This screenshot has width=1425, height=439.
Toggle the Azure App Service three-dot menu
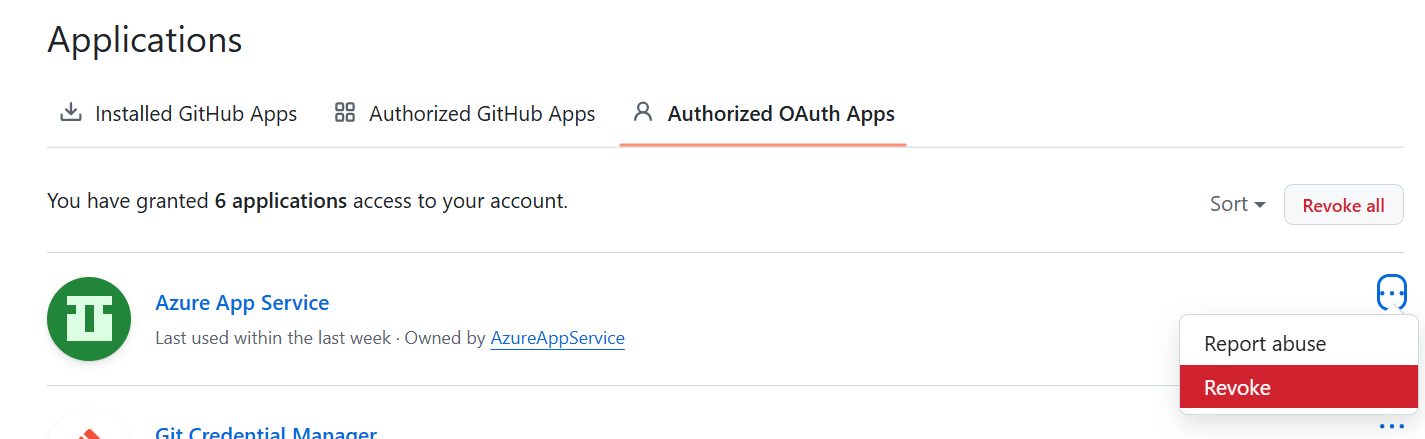click(1392, 293)
